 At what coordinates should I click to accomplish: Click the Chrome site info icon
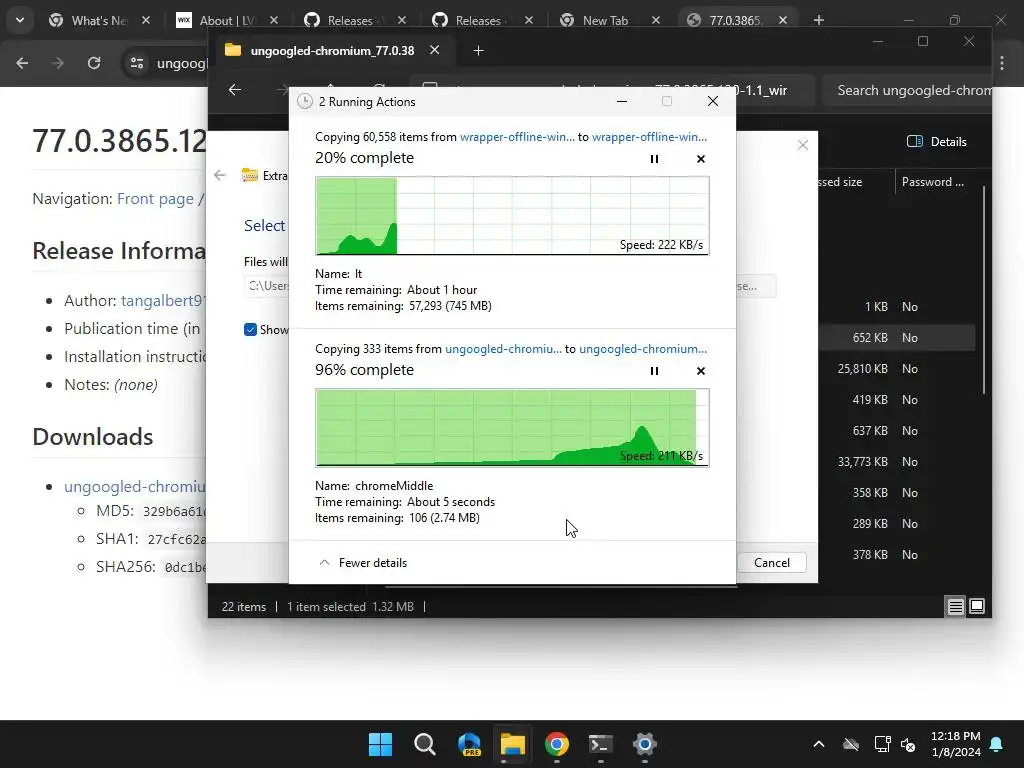click(137, 63)
